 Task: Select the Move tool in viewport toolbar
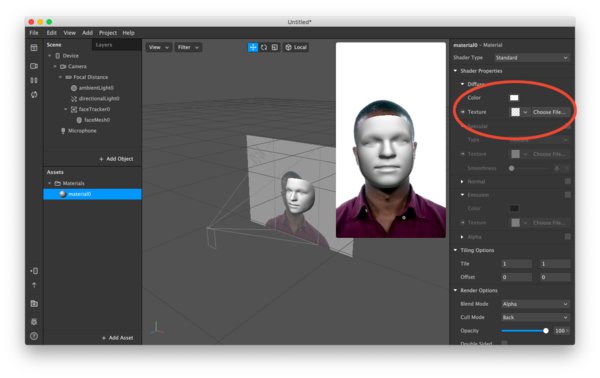coord(253,47)
